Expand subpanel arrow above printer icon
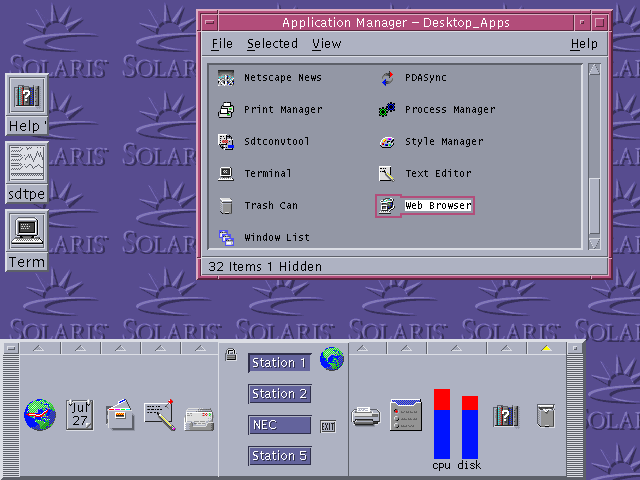The width and height of the screenshot is (640, 480). coord(362,348)
